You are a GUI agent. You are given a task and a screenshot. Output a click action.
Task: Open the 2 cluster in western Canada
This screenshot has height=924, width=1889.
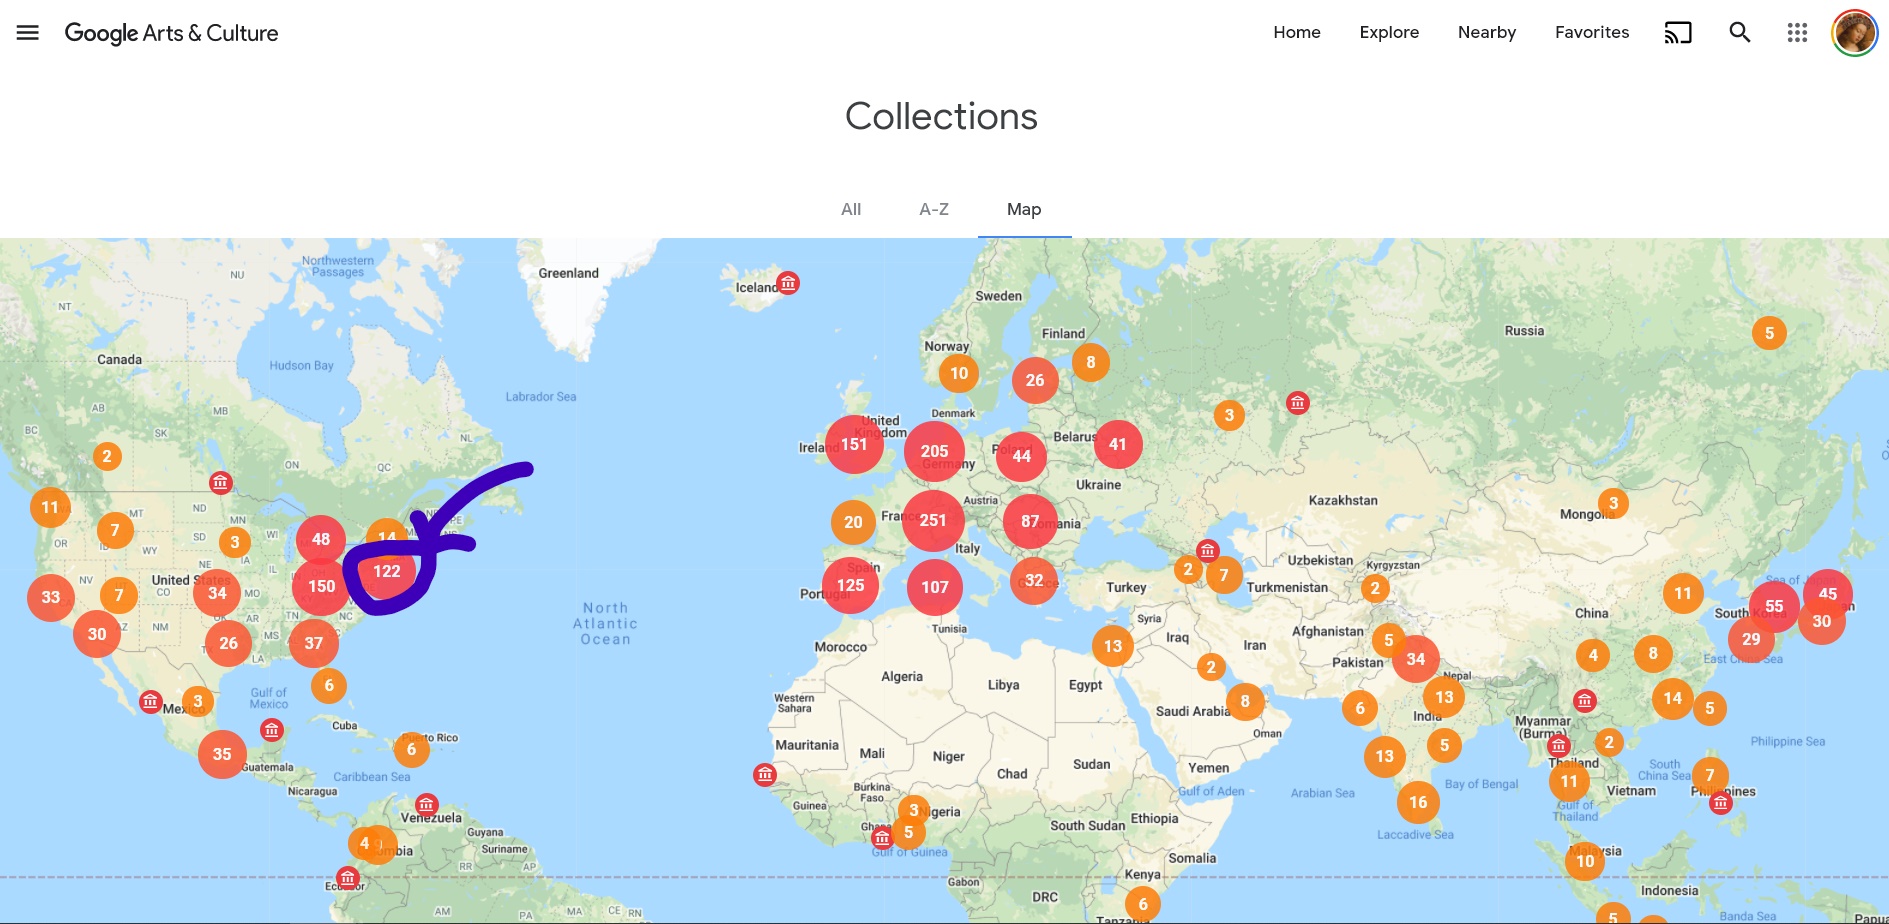[107, 456]
